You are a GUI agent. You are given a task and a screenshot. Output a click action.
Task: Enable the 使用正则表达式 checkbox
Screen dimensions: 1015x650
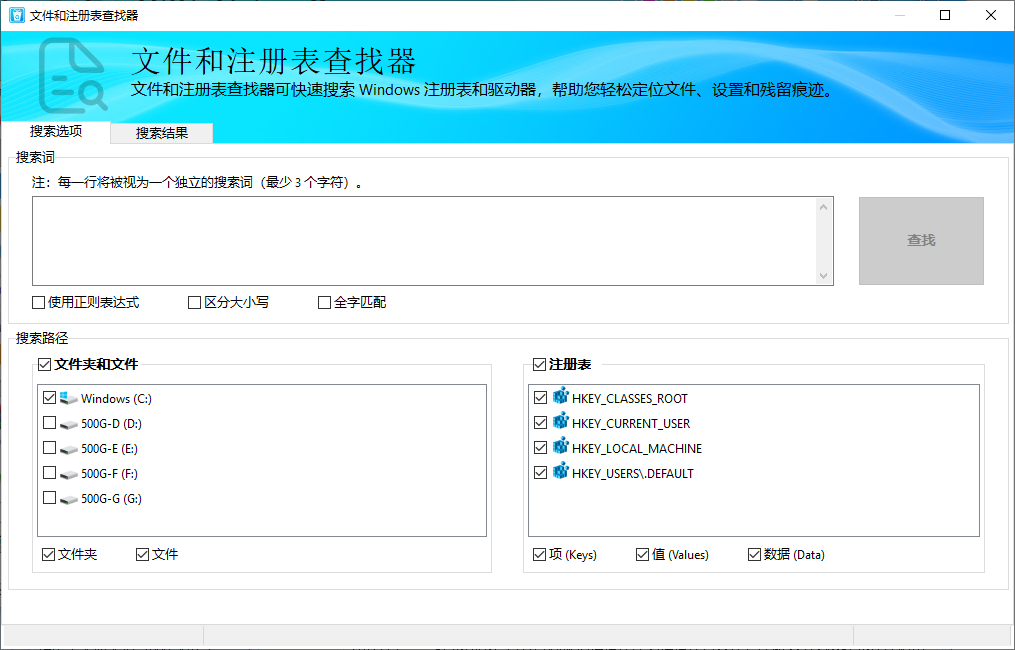(x=39, y=303)
